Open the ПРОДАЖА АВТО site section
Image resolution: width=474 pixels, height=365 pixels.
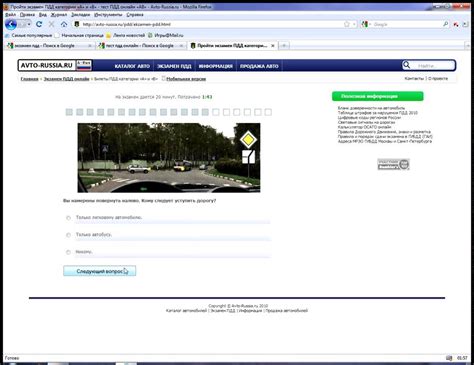pos(259,66)
